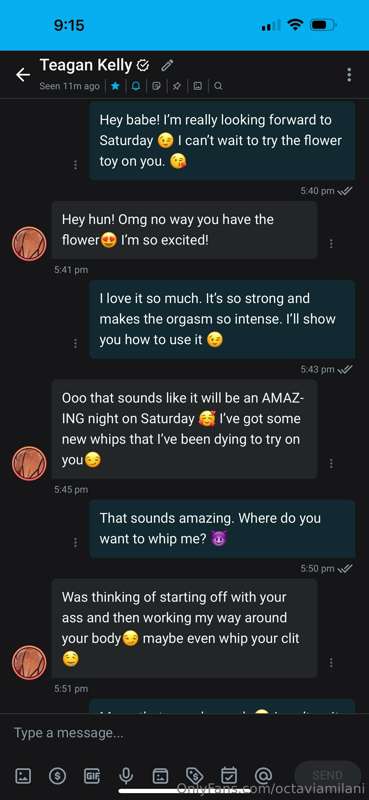This screenshot has height=800, width=369.
Task: Click the pencil icon beside Teagan Kelly
Action: (167, 65)
